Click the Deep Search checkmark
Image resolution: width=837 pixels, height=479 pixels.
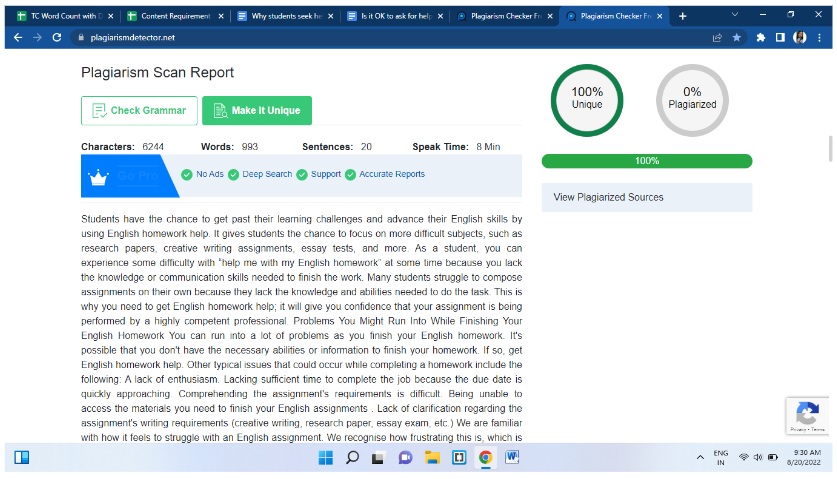point(233,175)
